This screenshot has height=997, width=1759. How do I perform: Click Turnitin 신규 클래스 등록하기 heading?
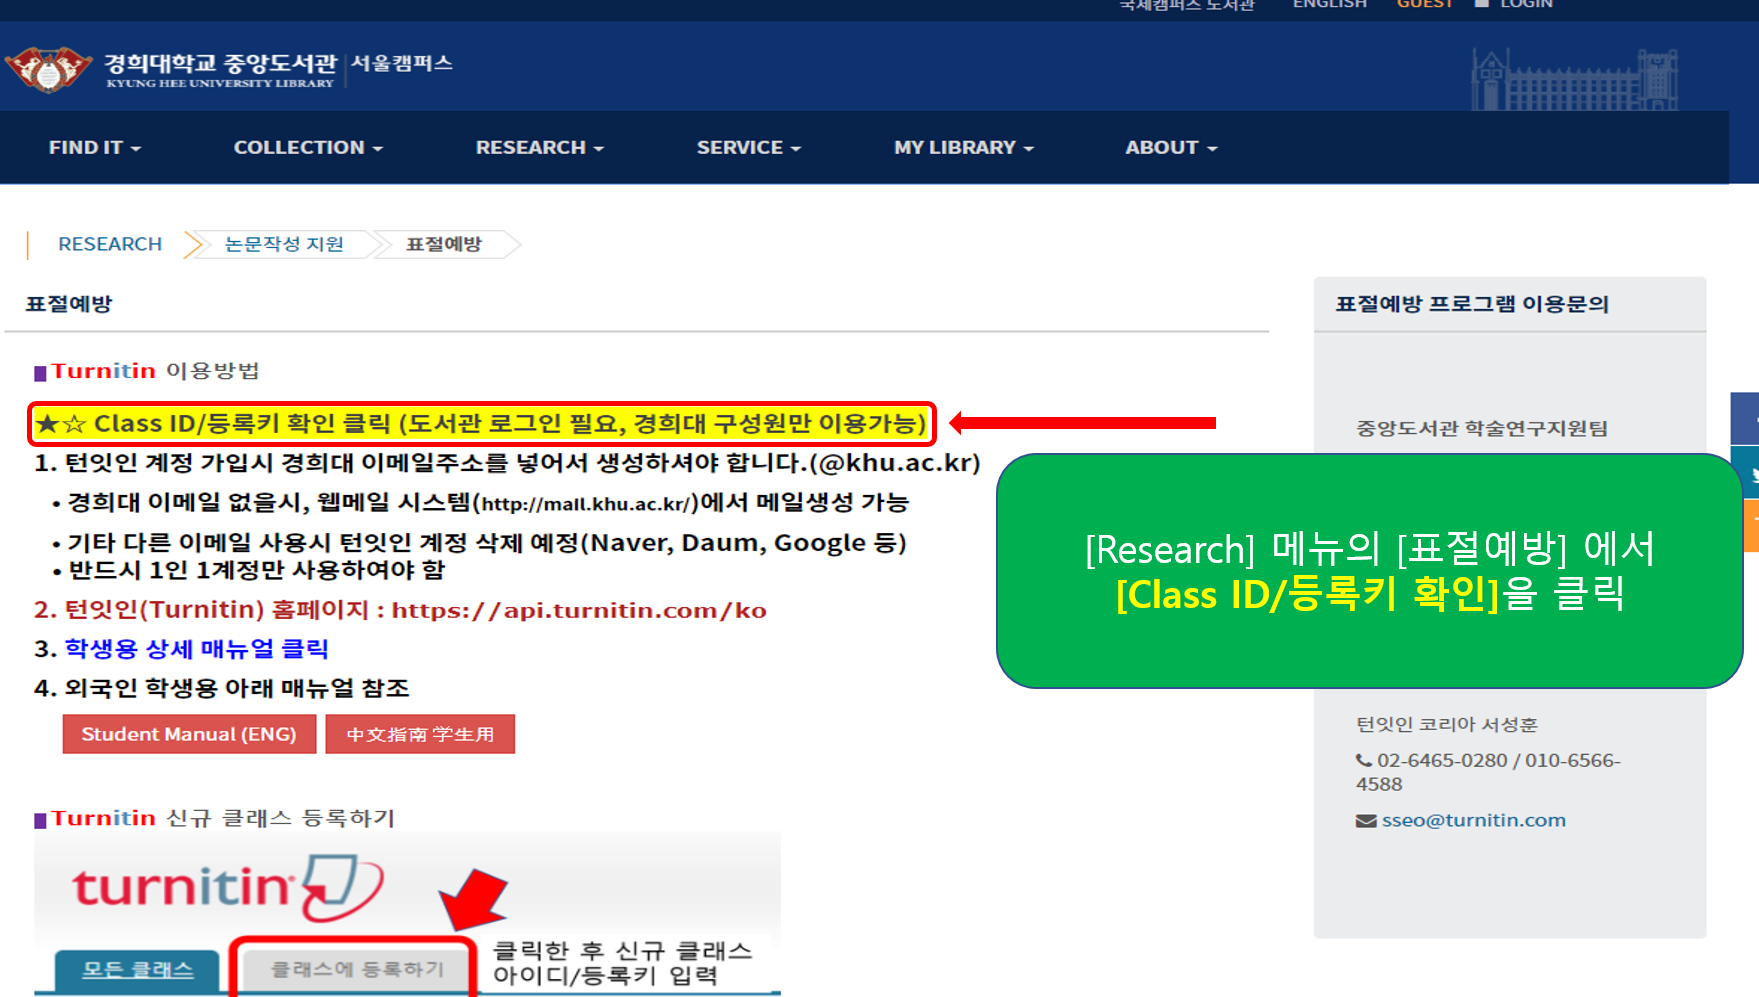coord(223,818)
